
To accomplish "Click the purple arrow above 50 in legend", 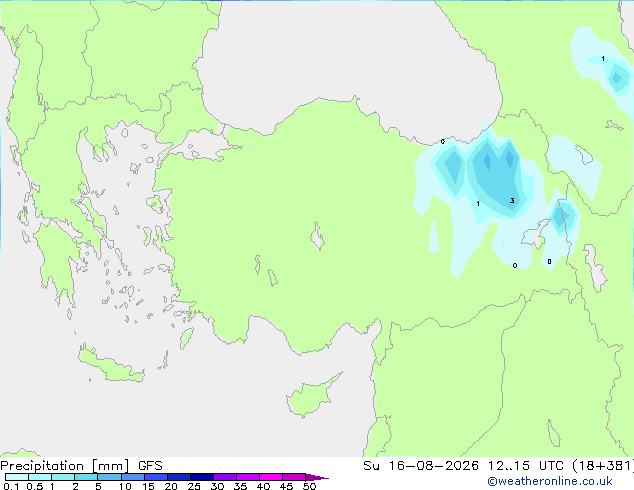I will [x=317, y=477].
